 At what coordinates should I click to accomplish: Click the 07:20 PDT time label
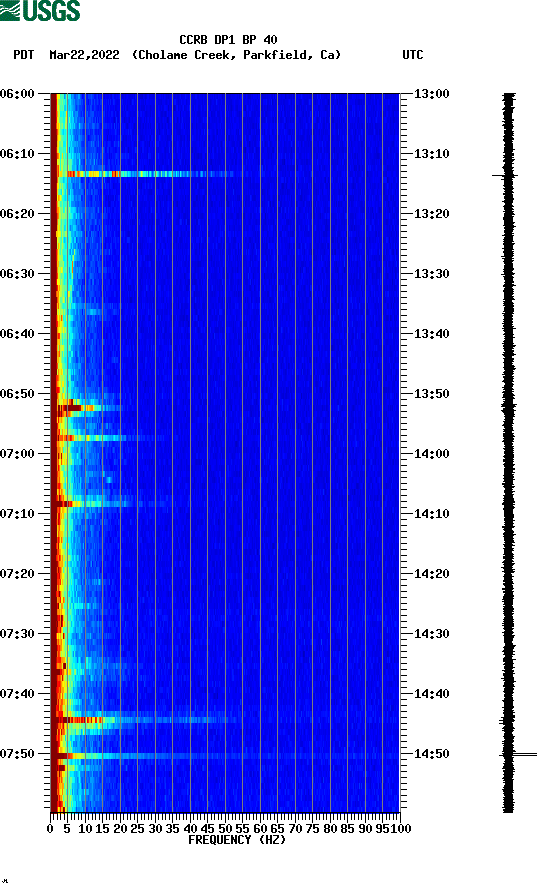click(18, 574)
